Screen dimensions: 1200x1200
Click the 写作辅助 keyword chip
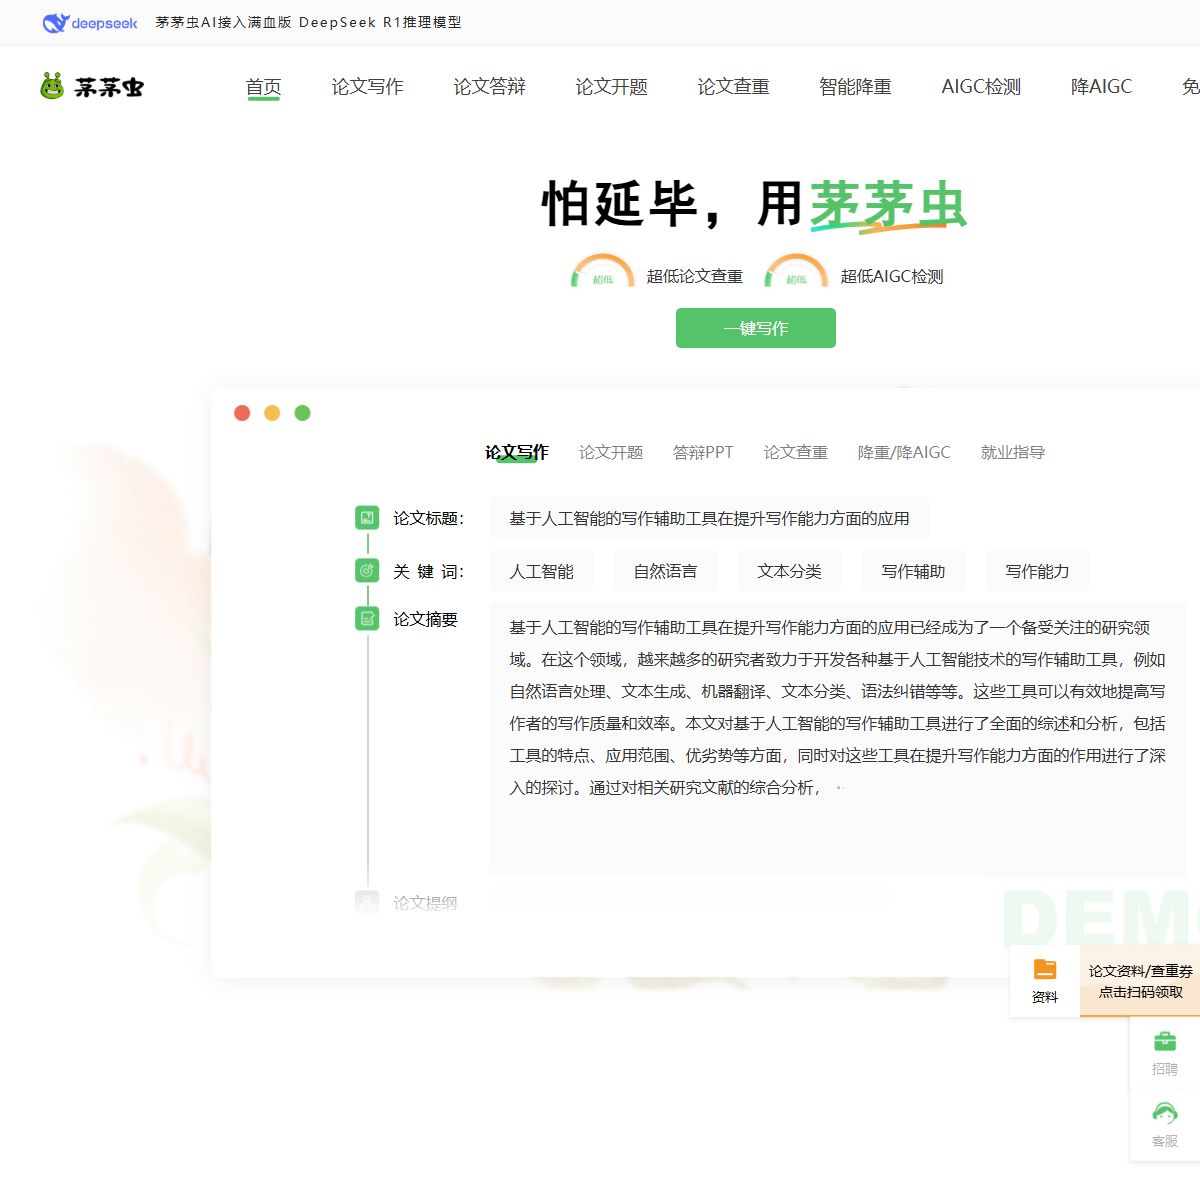pyautogui.click(x=914, y=571)
